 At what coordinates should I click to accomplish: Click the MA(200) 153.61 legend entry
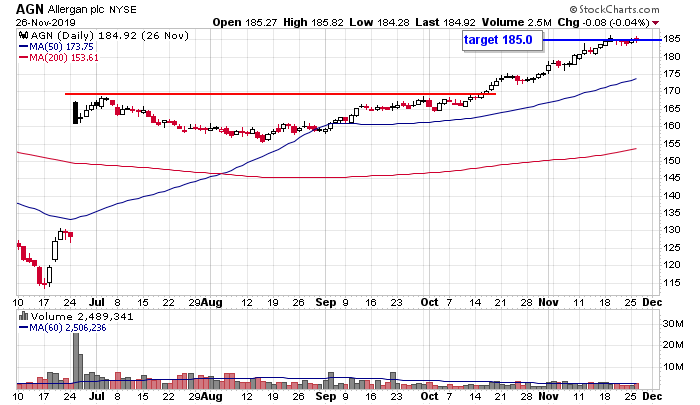coord(58,58)
